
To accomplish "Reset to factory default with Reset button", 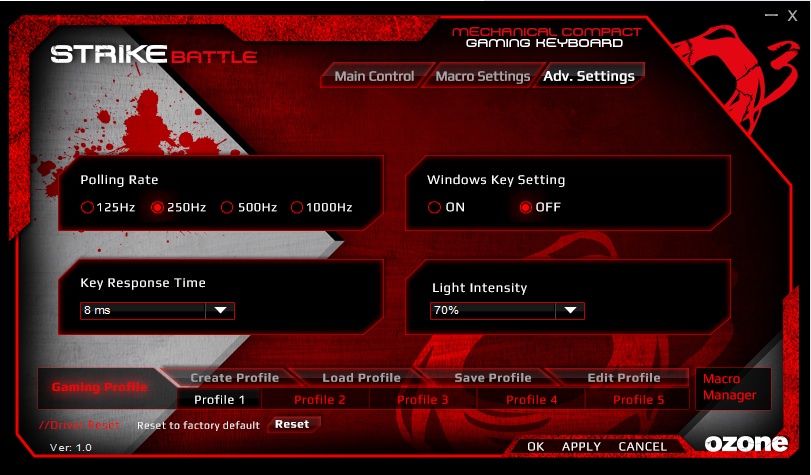I will tap(292, 424).
